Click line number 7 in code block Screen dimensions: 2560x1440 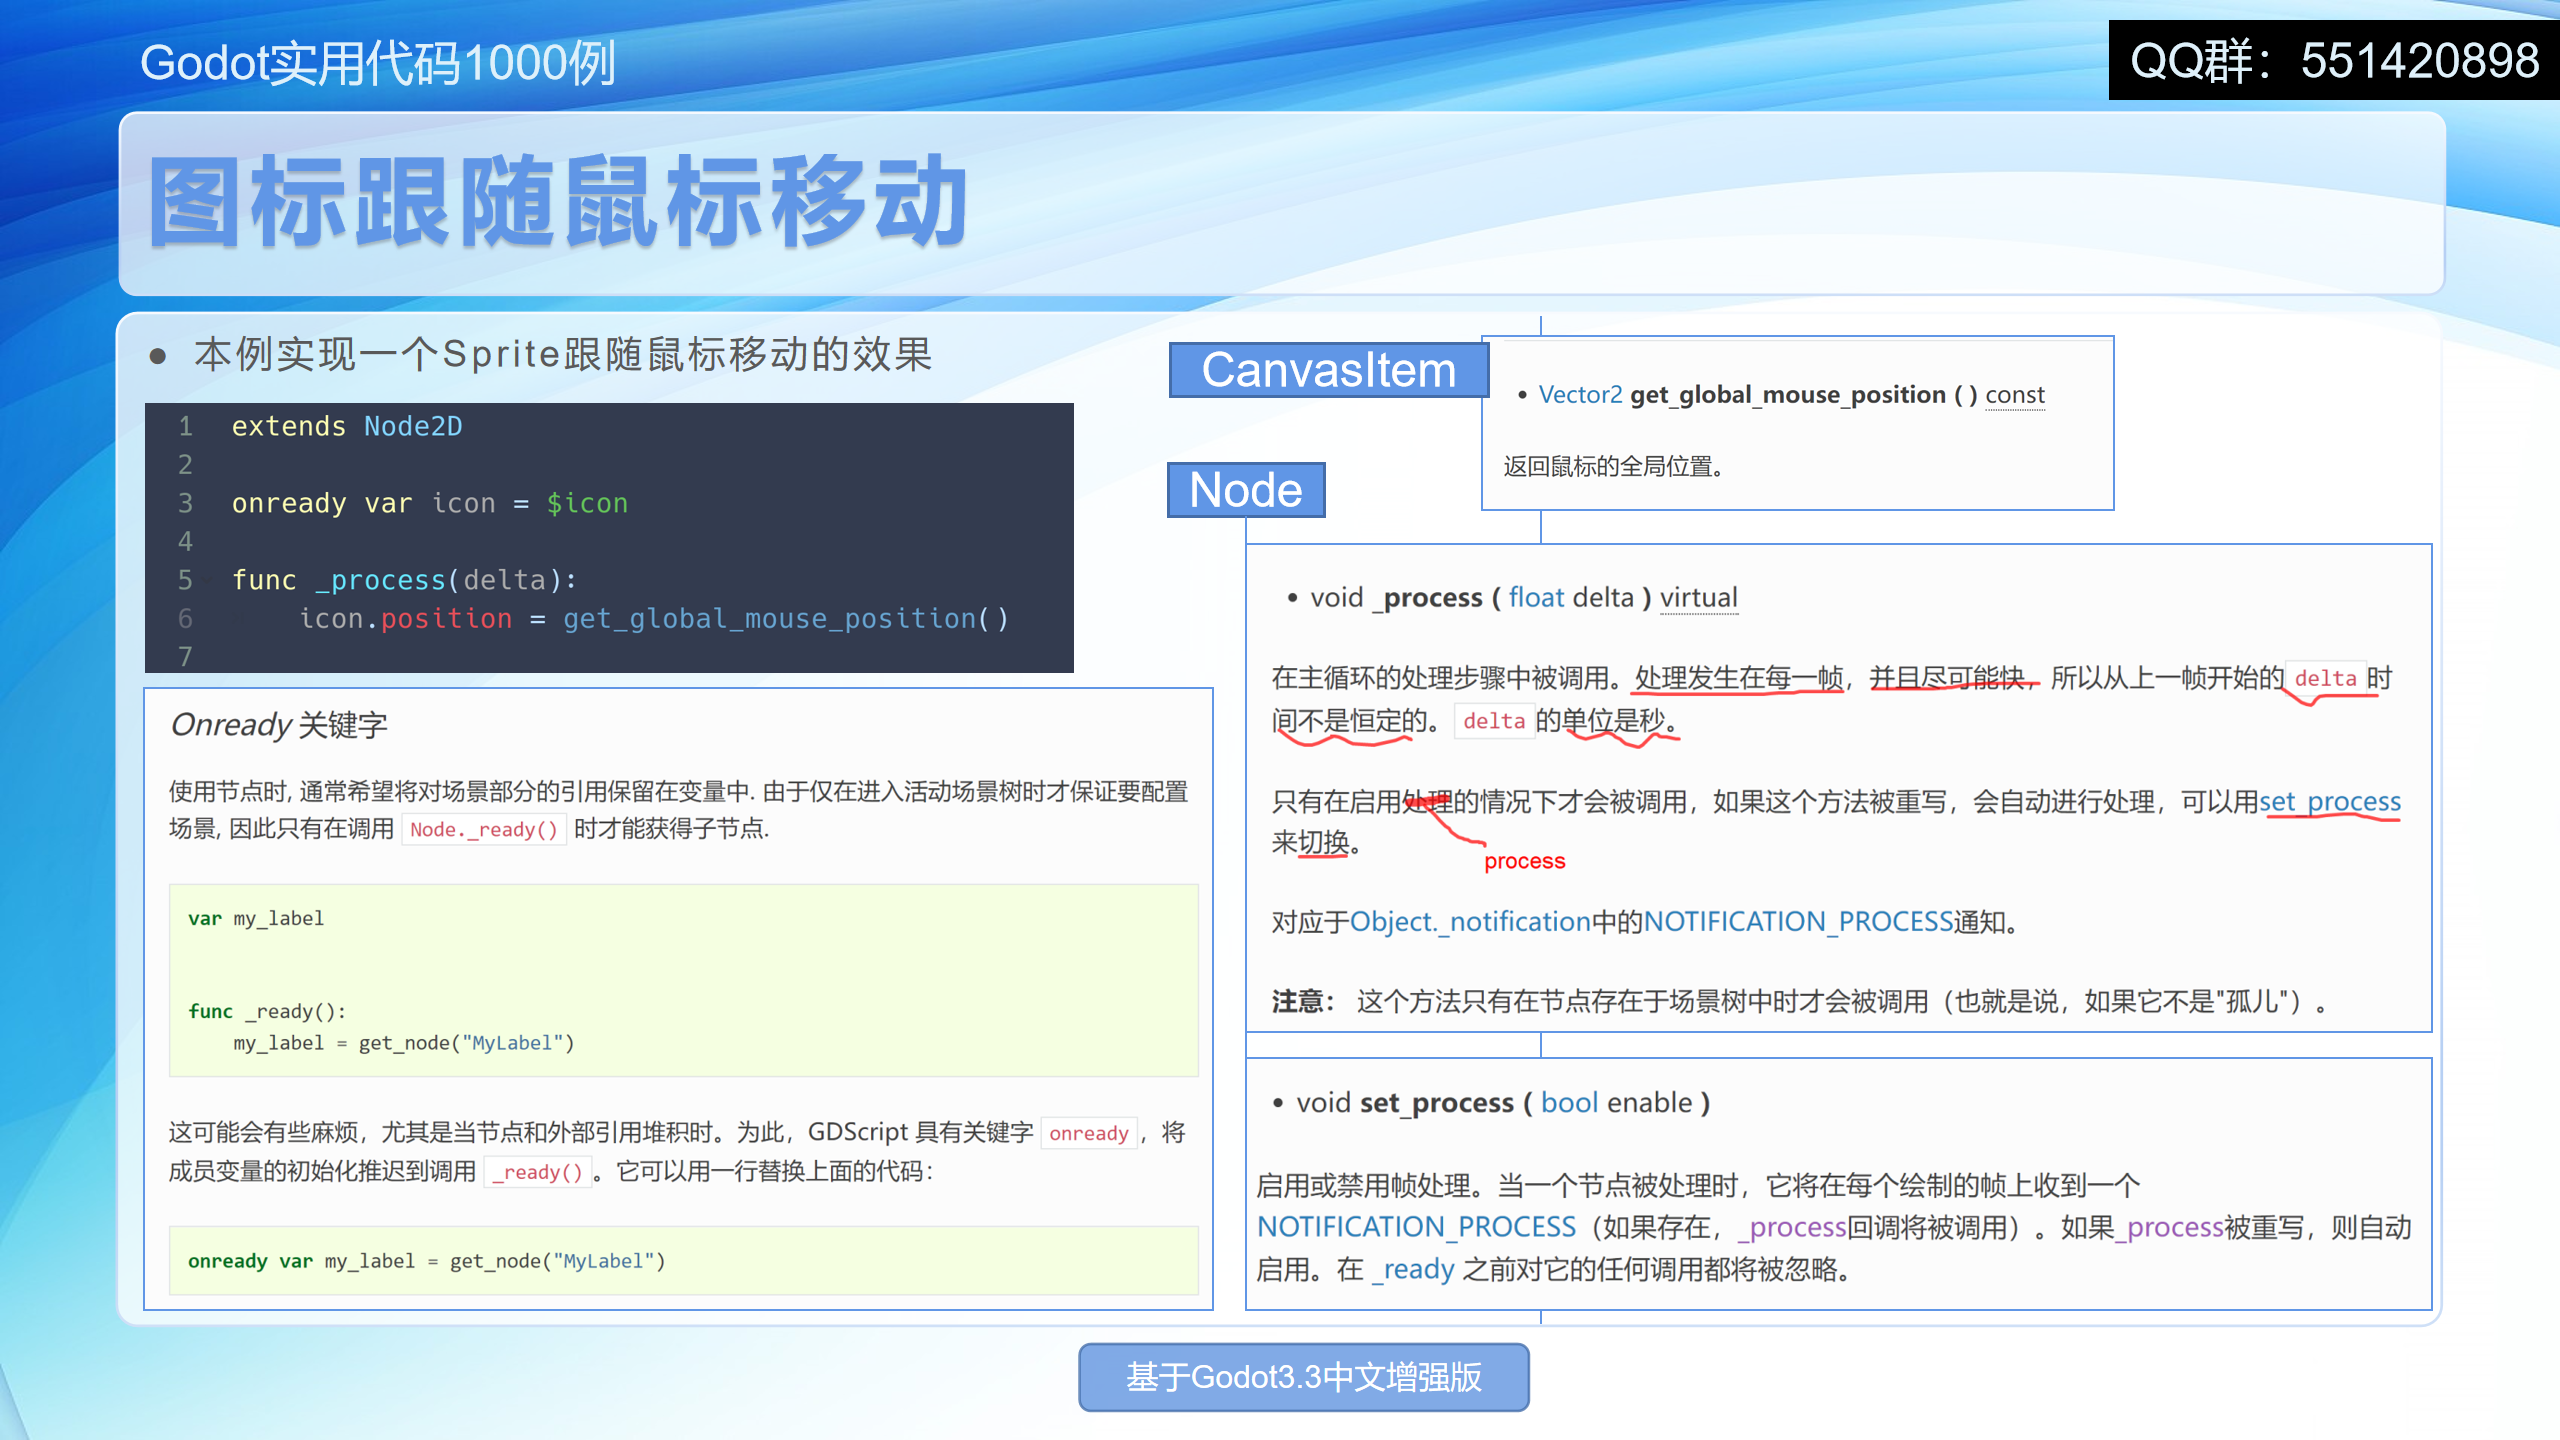click(185, 656)
